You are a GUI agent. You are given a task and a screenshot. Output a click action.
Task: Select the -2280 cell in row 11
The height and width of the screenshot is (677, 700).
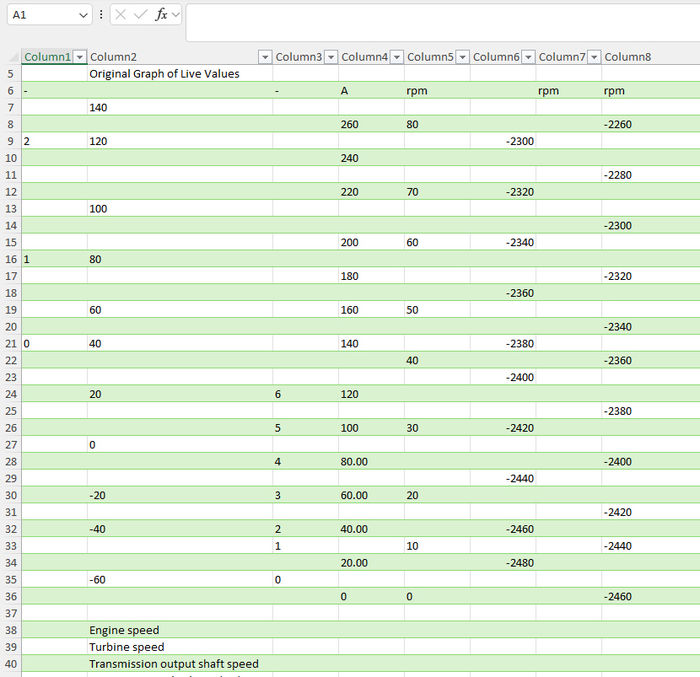click(x=650, y=175)
